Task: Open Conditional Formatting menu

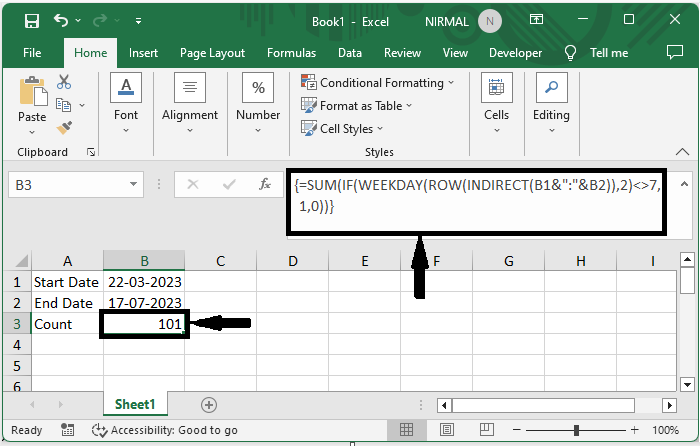Action: 378,83
